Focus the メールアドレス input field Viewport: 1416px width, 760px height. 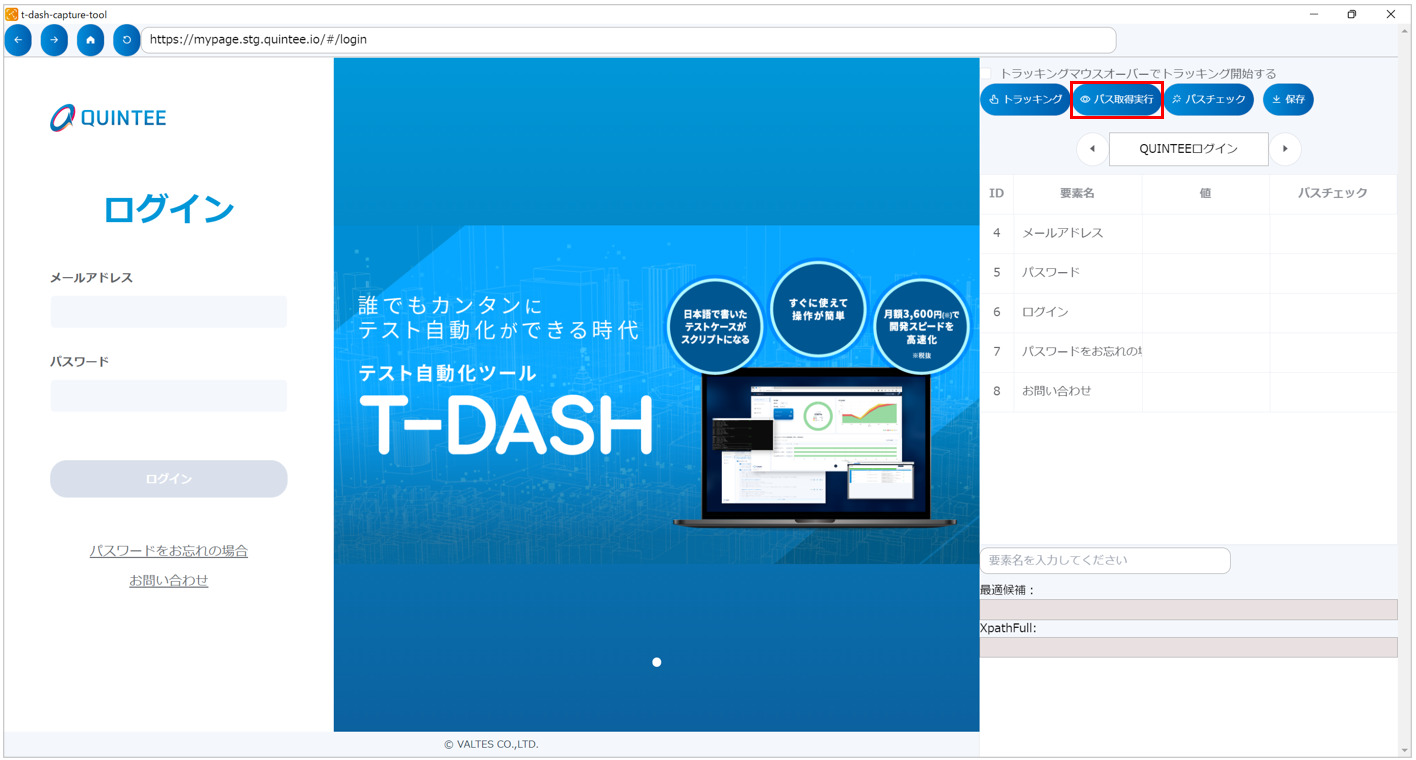169,312
